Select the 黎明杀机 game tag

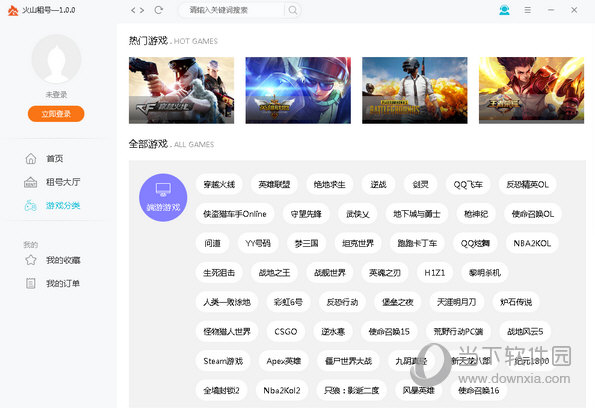[485, 273]
